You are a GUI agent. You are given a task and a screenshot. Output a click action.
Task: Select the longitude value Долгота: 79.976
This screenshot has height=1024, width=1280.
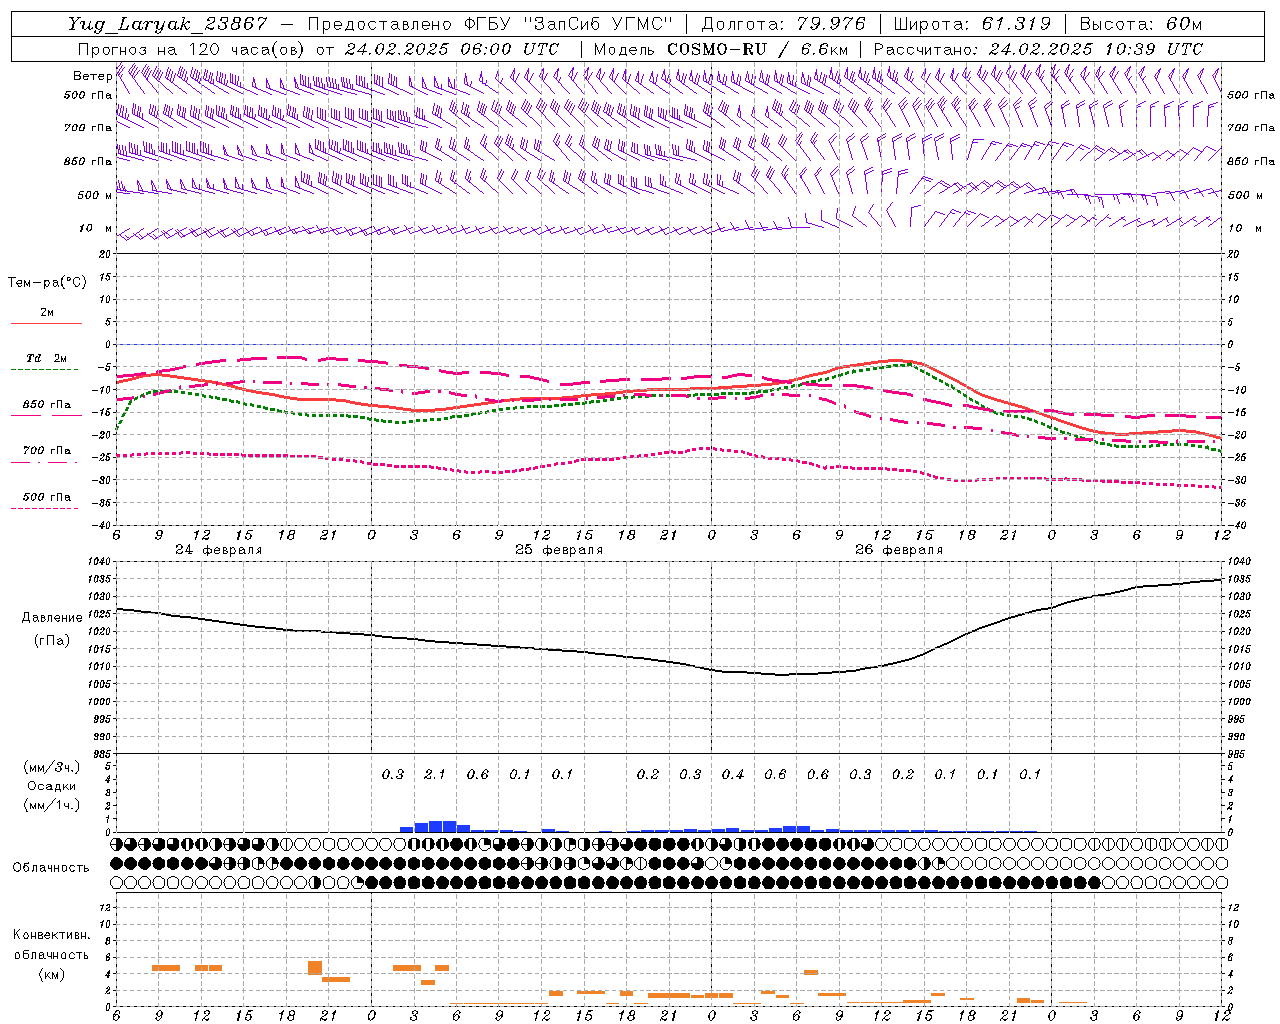point(783,24)
